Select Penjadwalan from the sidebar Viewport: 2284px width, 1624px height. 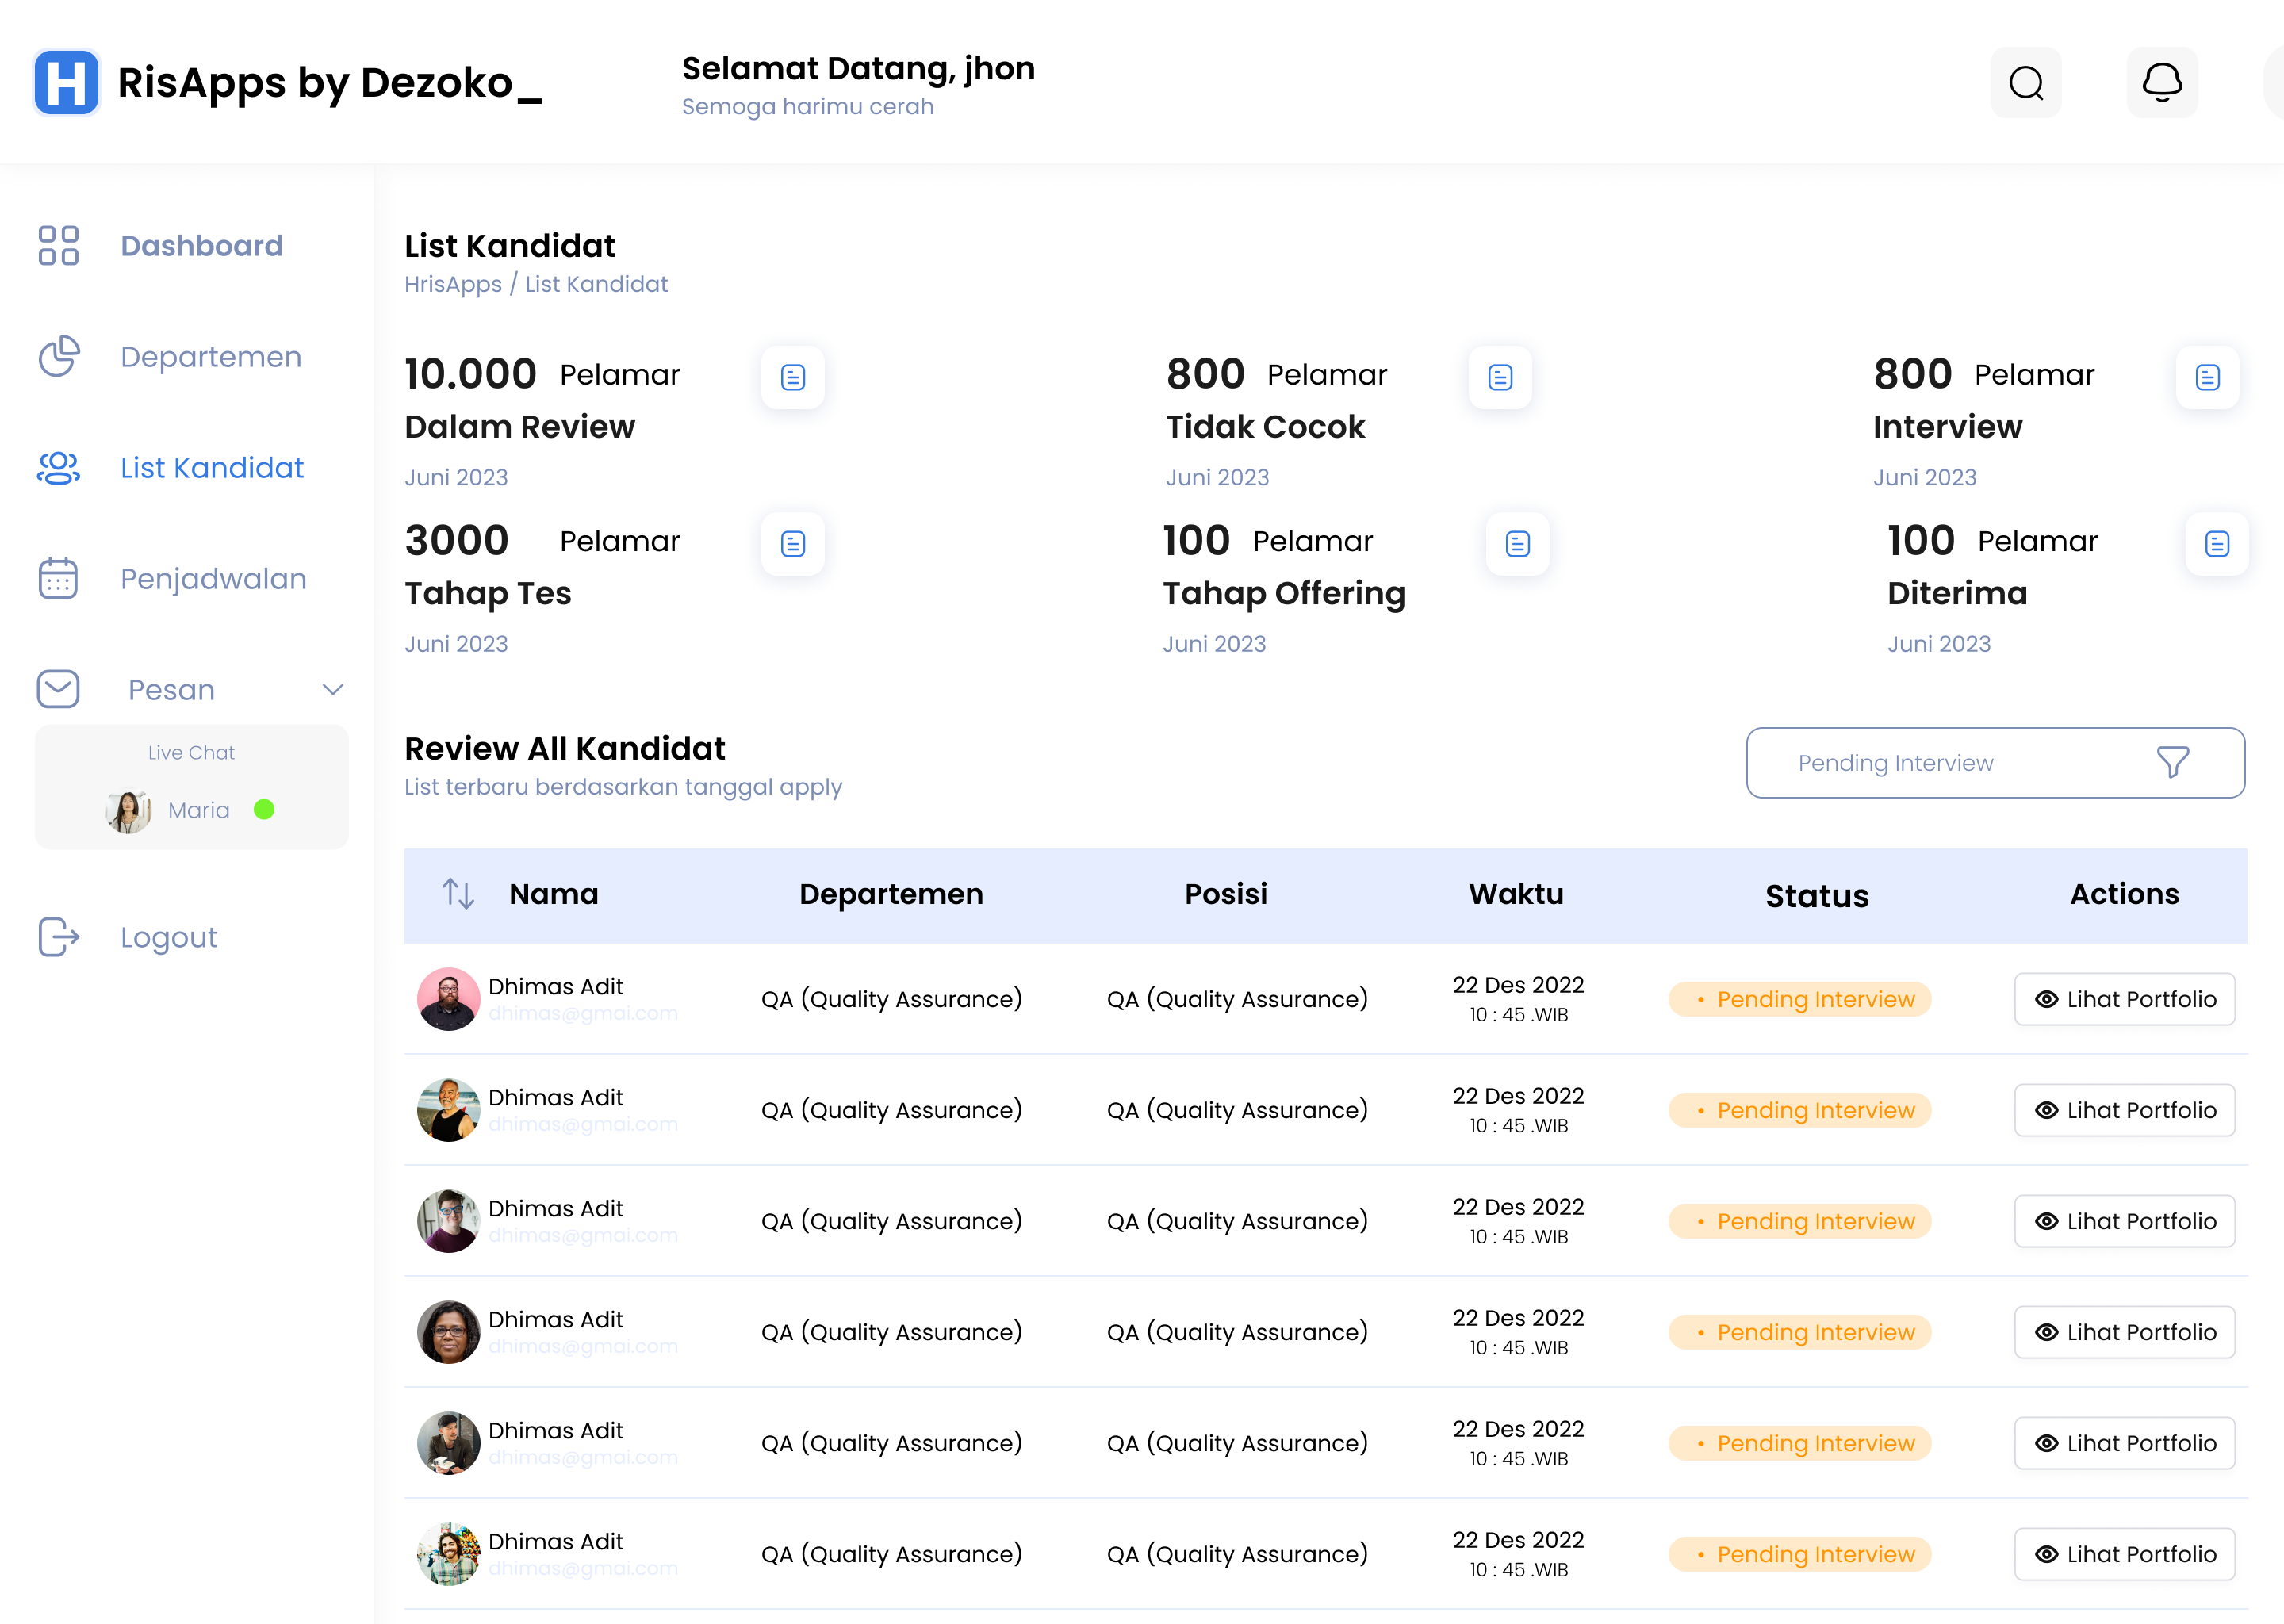pyautogui.click(x=213, y=578)
